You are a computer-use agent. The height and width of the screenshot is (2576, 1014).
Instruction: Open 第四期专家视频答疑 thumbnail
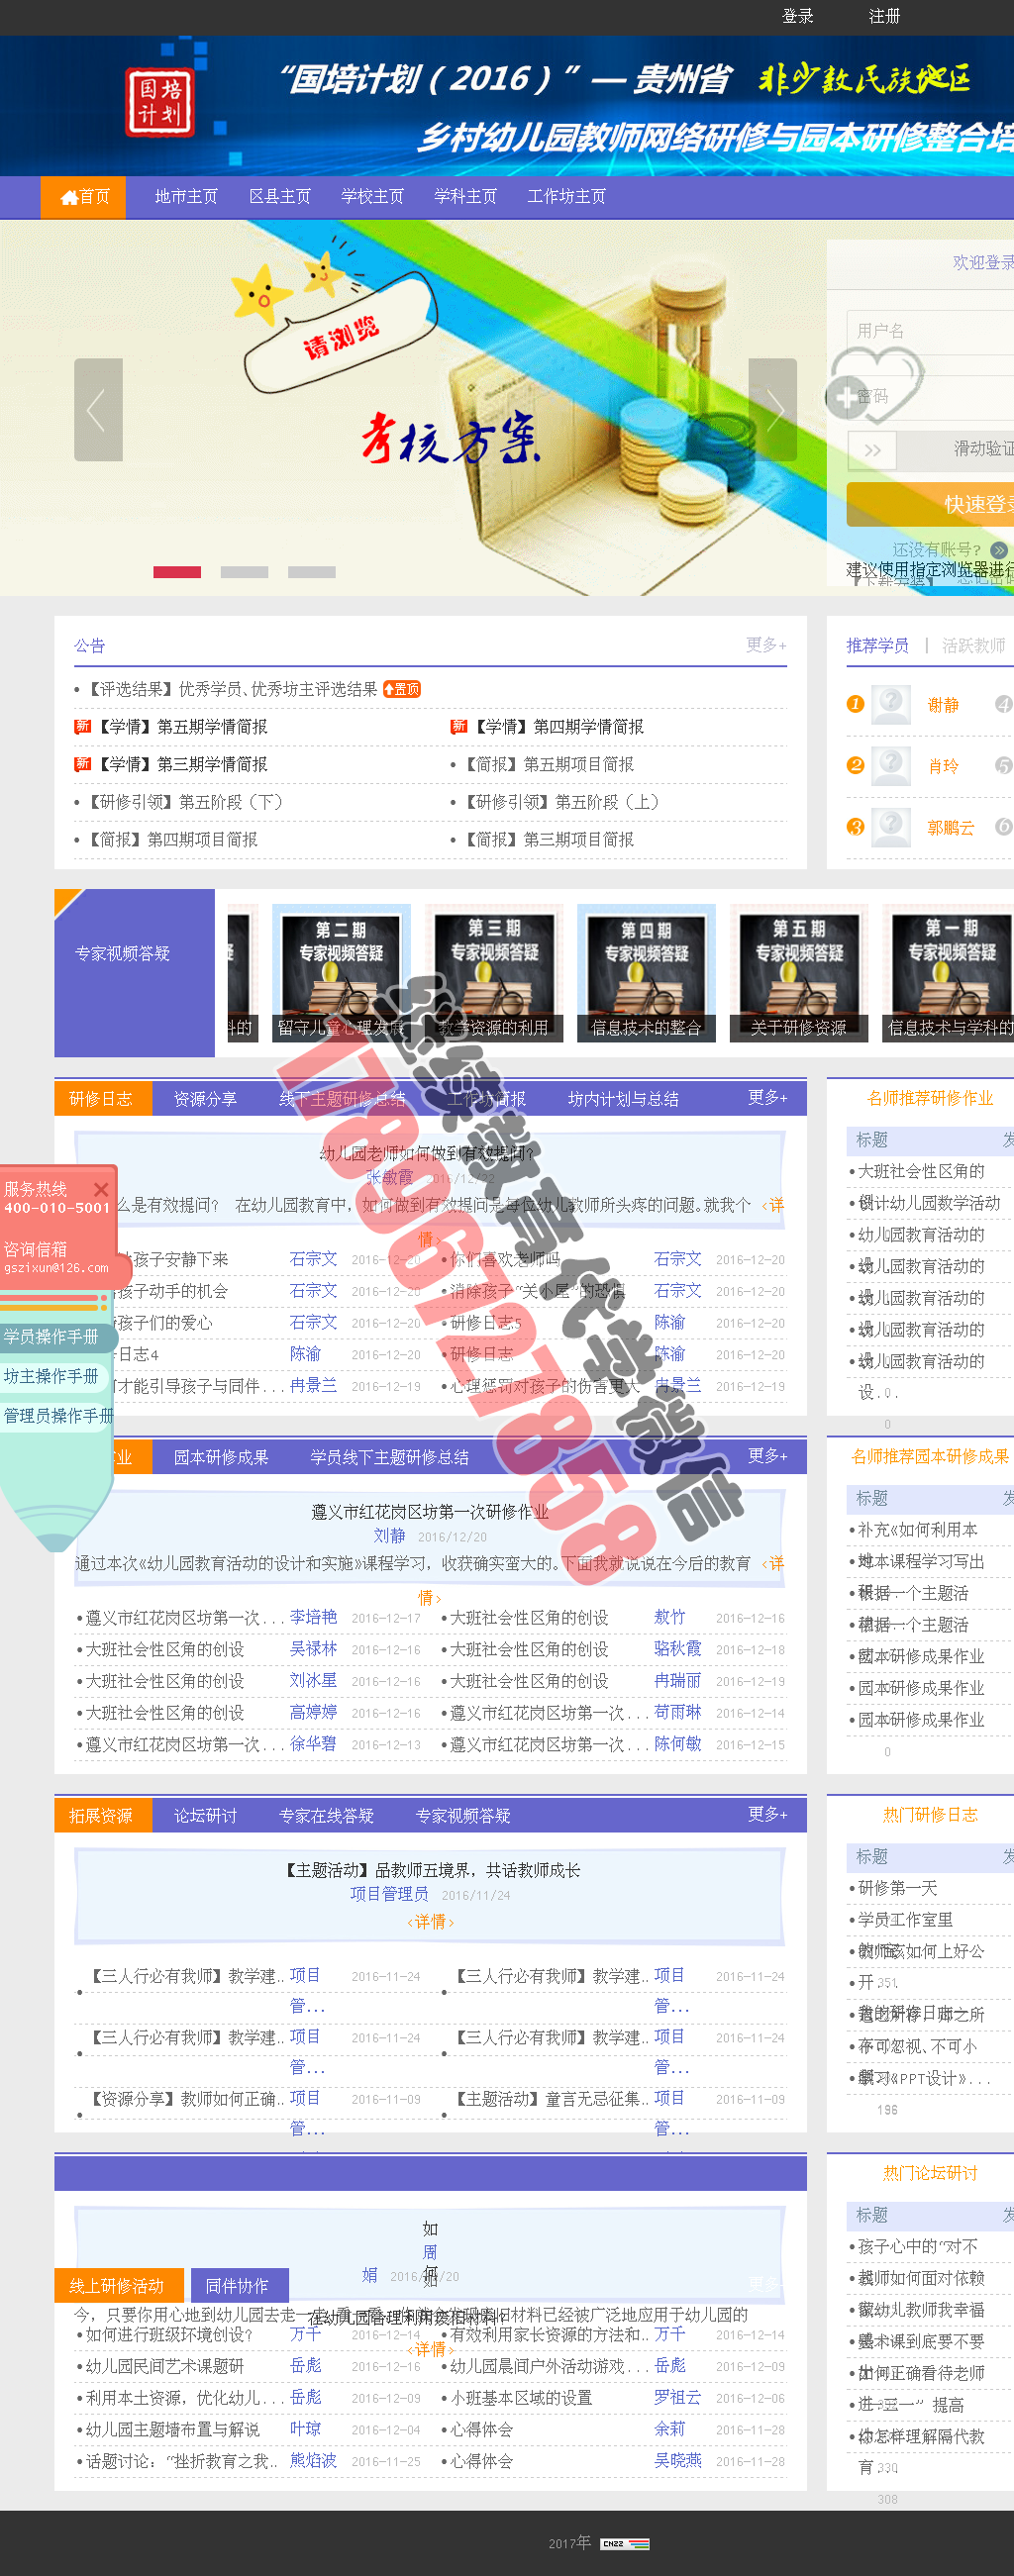(646, 973)
